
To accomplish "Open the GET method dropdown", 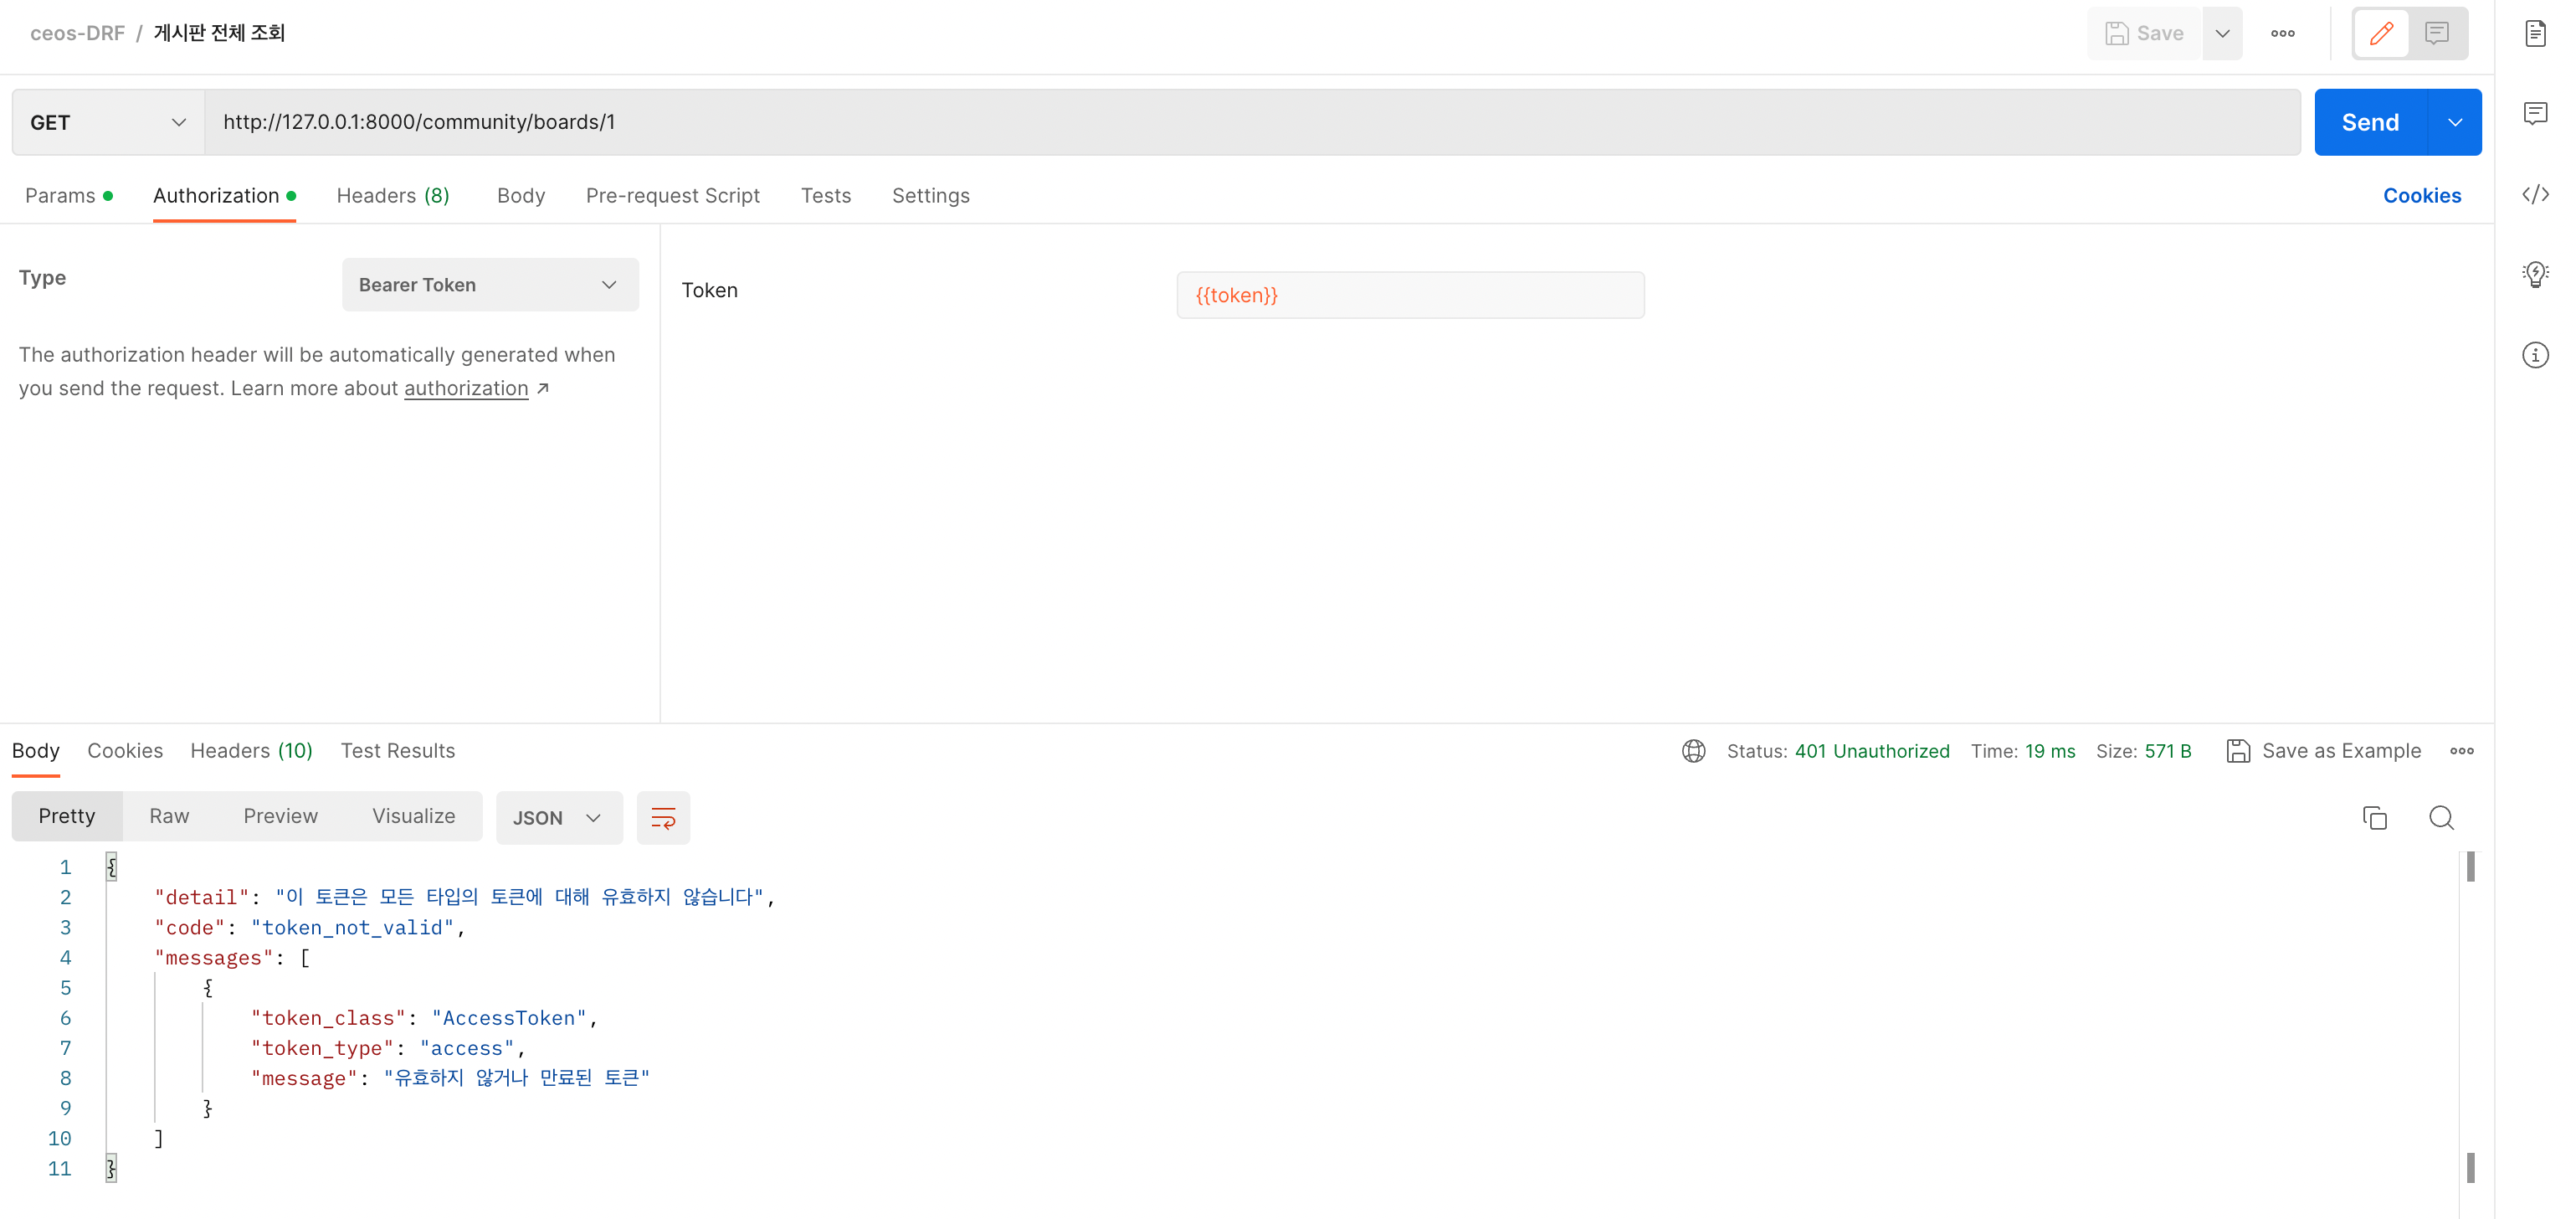I will [x=108, y=122].
